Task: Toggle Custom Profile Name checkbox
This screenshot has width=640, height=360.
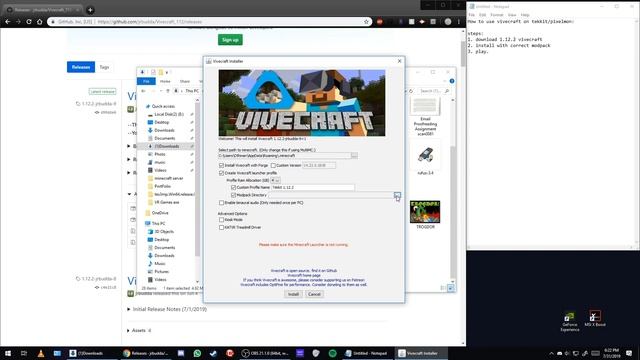Action: [x=233, y=187]
